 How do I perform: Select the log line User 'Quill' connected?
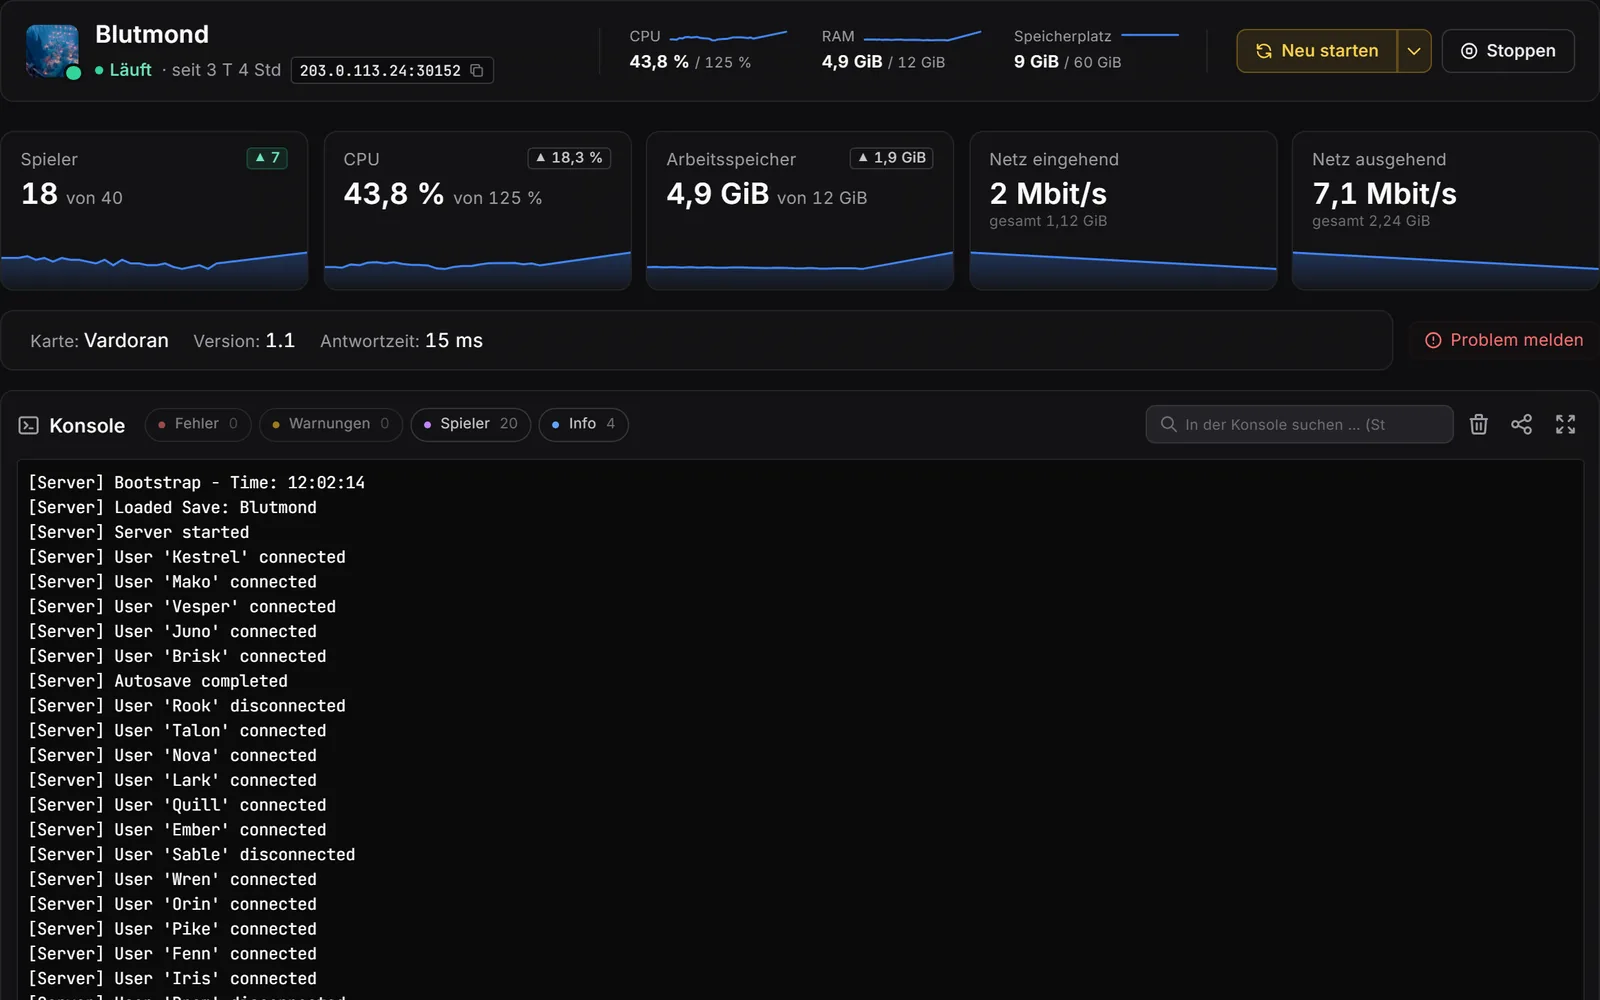[177, 805]
